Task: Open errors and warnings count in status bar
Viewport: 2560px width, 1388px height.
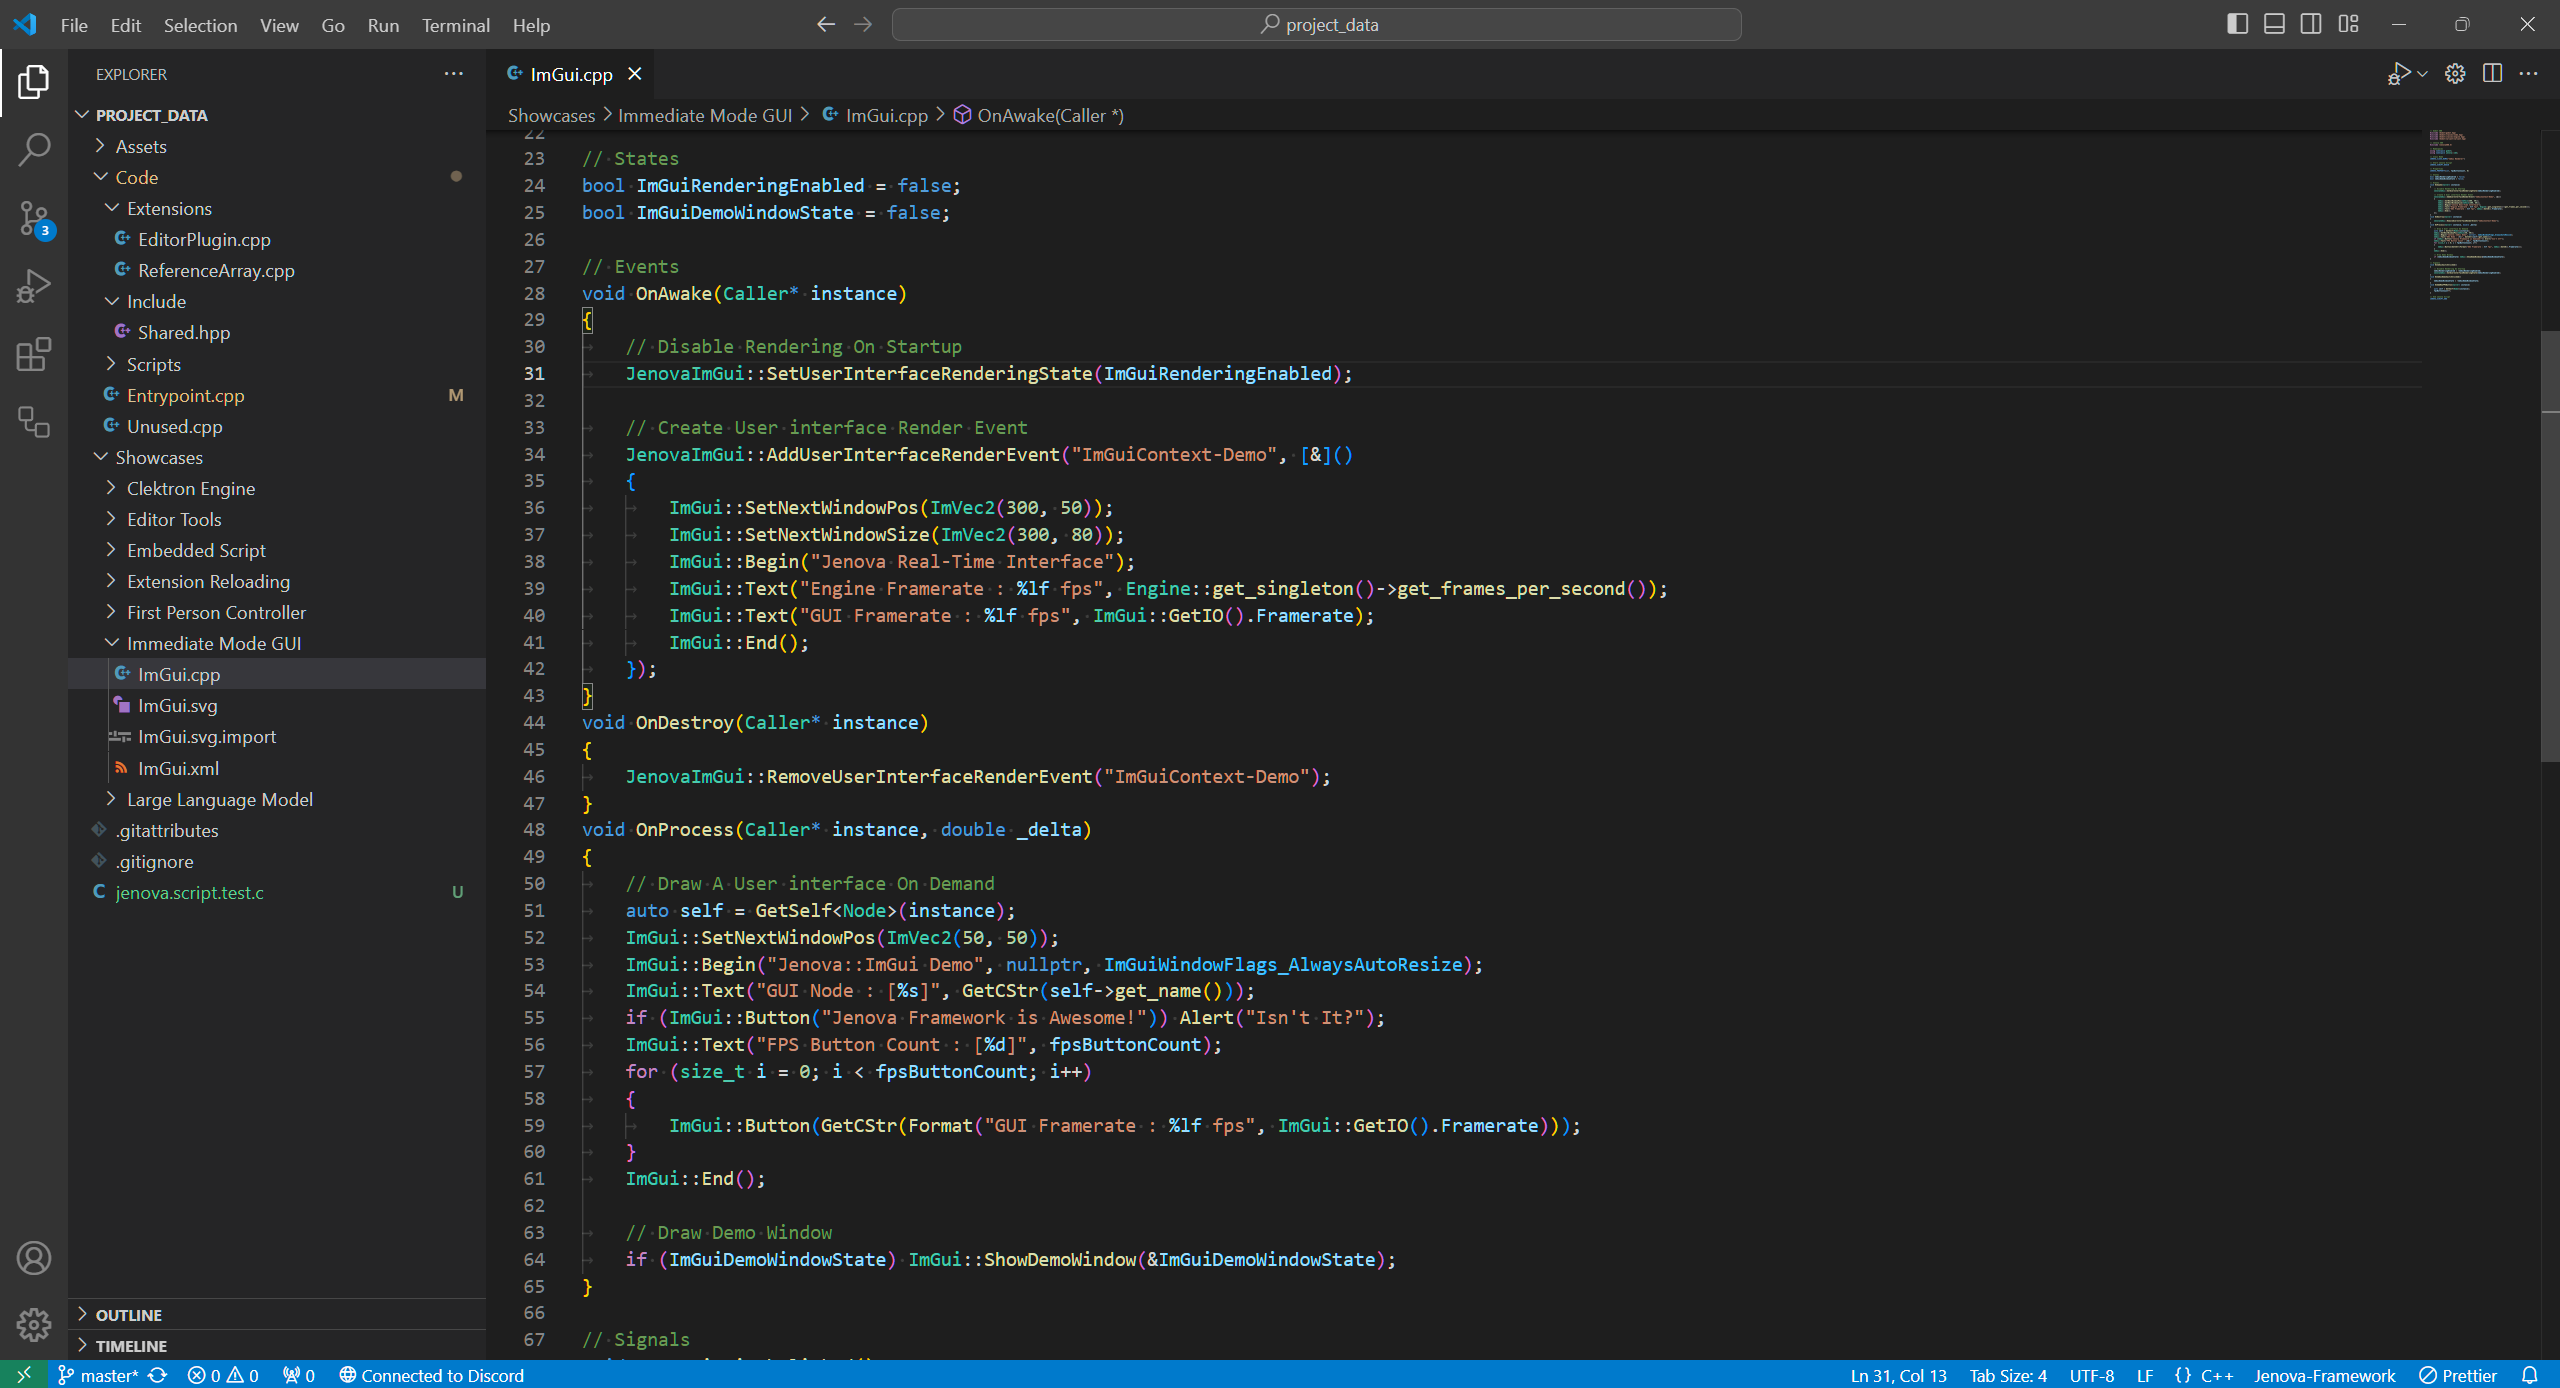Action: tap(223, 1375)
